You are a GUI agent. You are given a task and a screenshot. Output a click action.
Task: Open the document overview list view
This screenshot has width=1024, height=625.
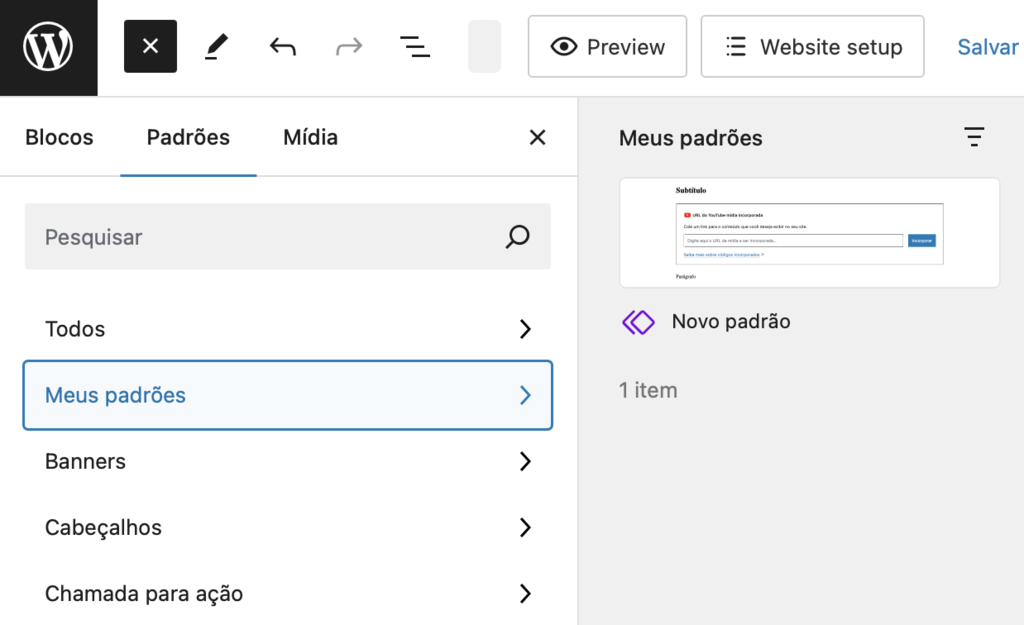414,46
